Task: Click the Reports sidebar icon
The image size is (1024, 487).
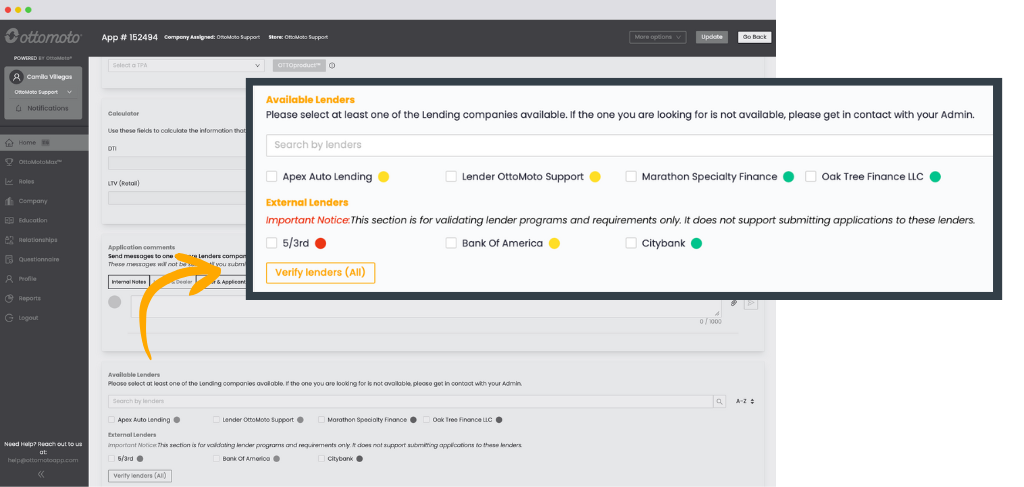Action: 9,298
